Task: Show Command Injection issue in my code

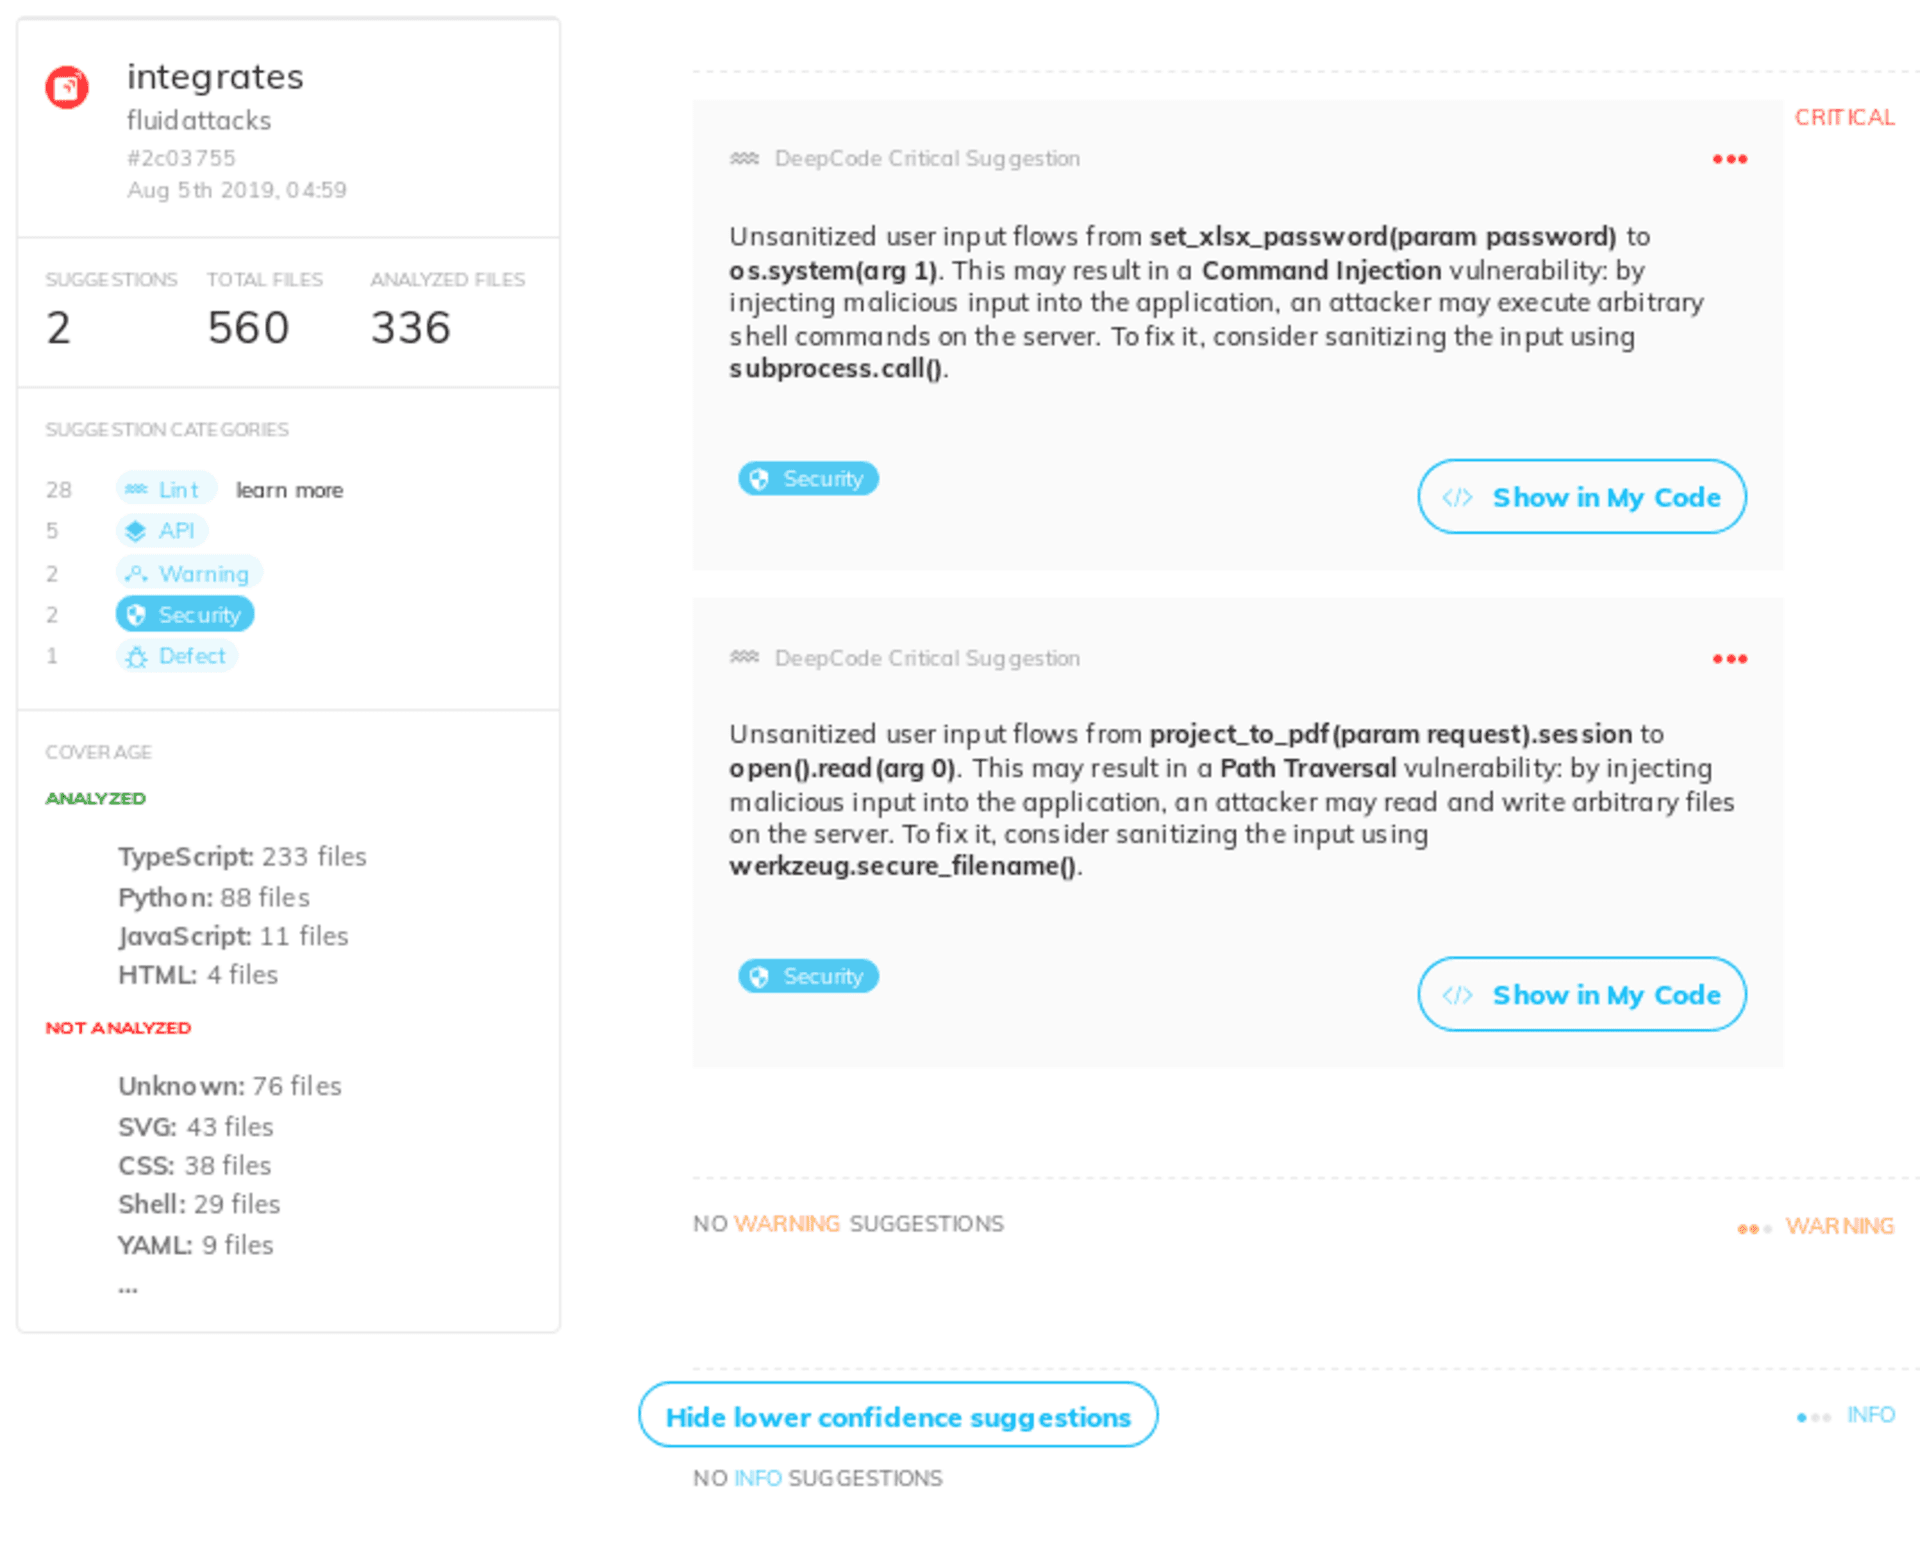Action: pyautogui.click(x=1581, y=497)
